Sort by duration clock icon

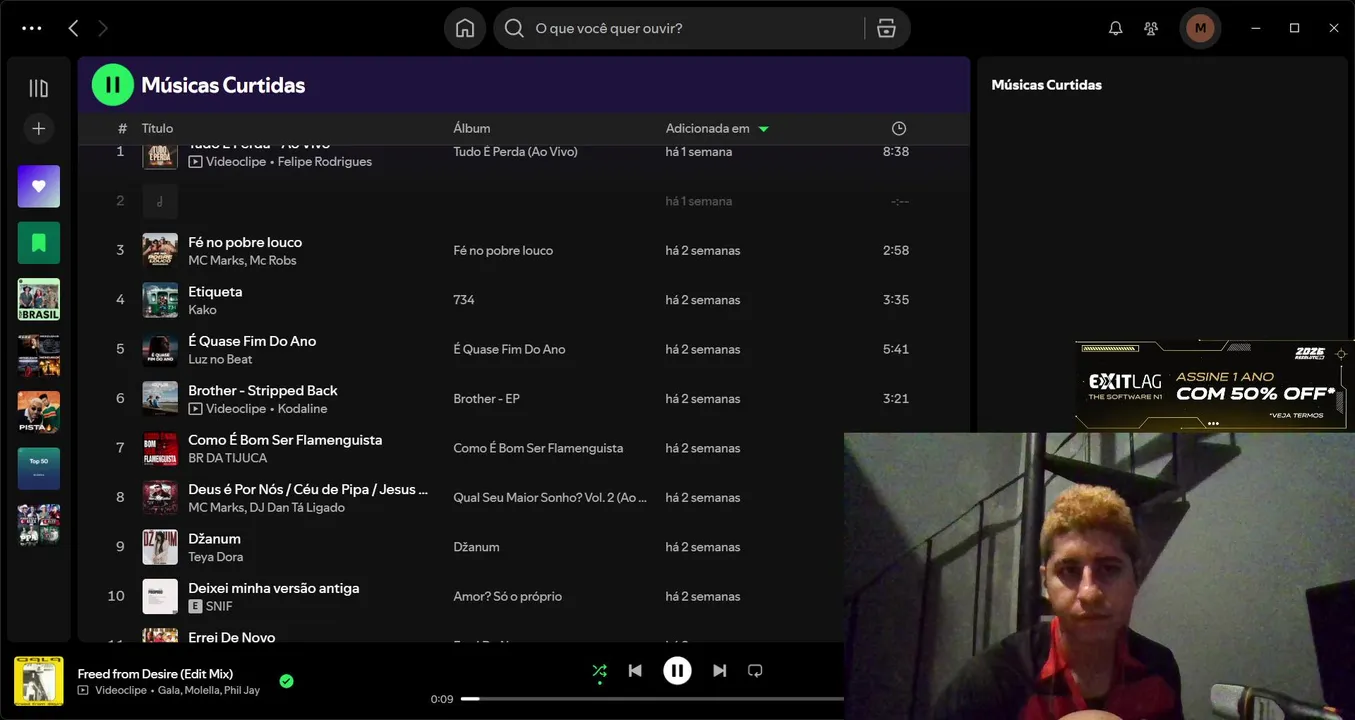pos(899,128)
